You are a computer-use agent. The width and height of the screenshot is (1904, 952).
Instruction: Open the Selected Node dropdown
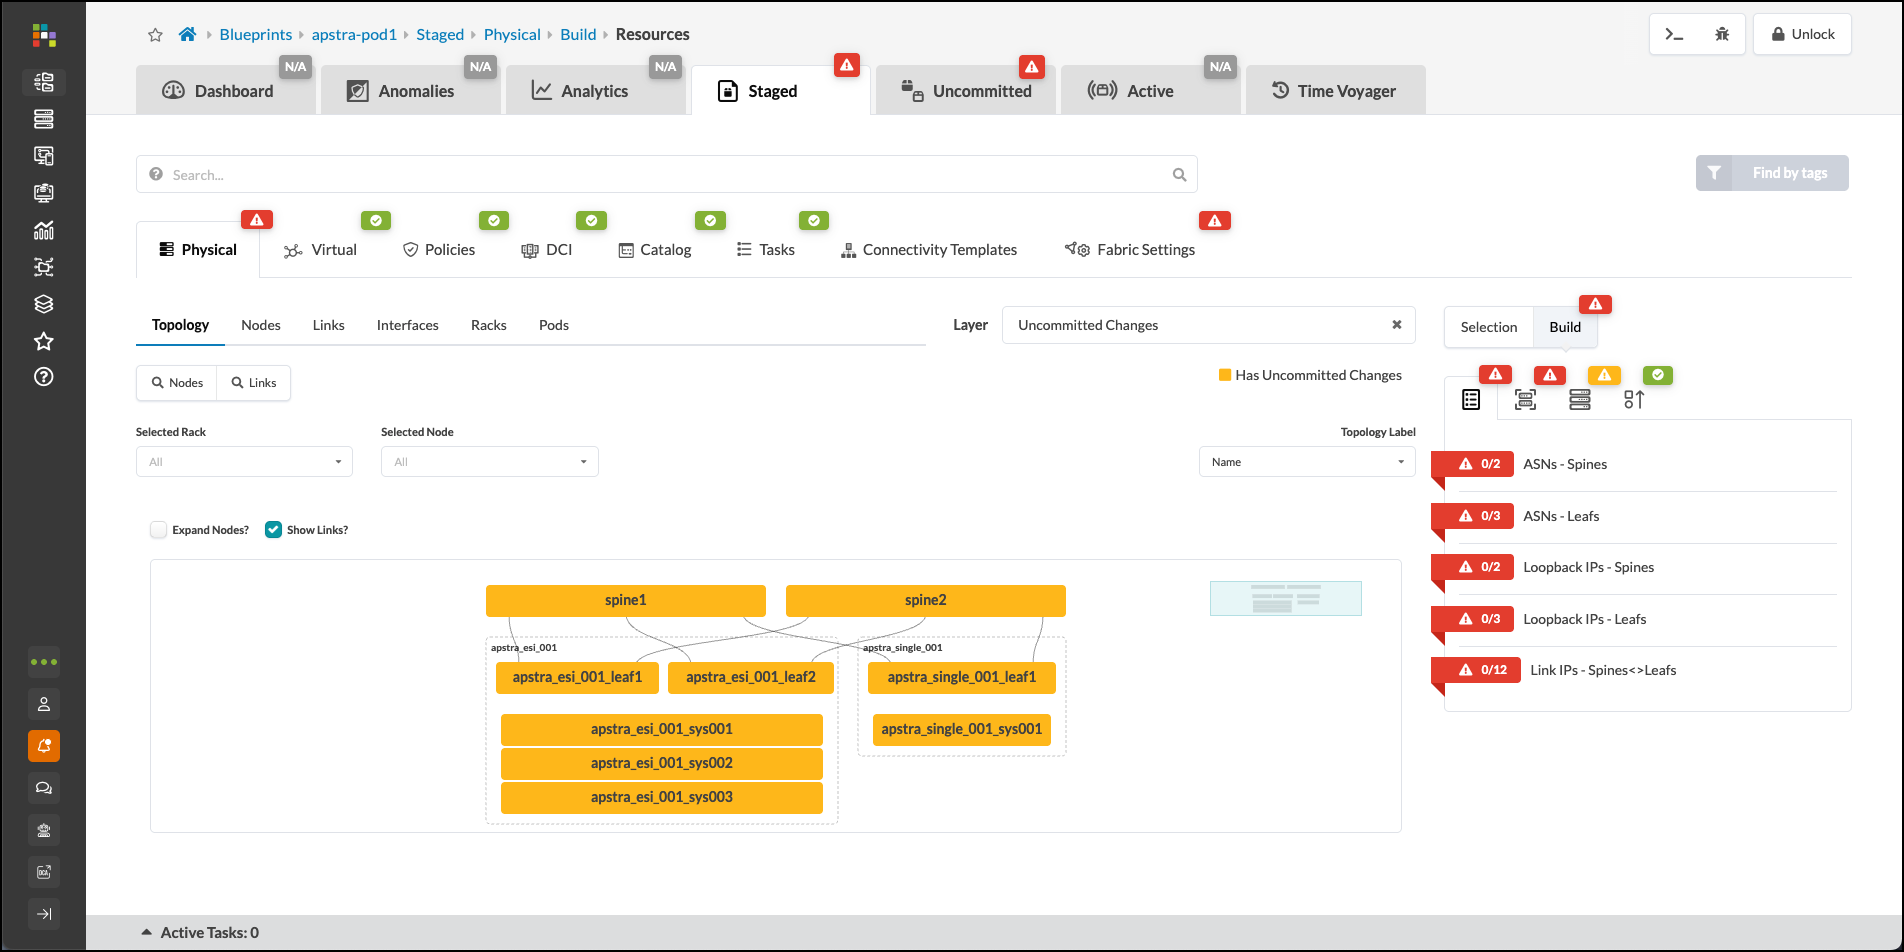point(489,462)
